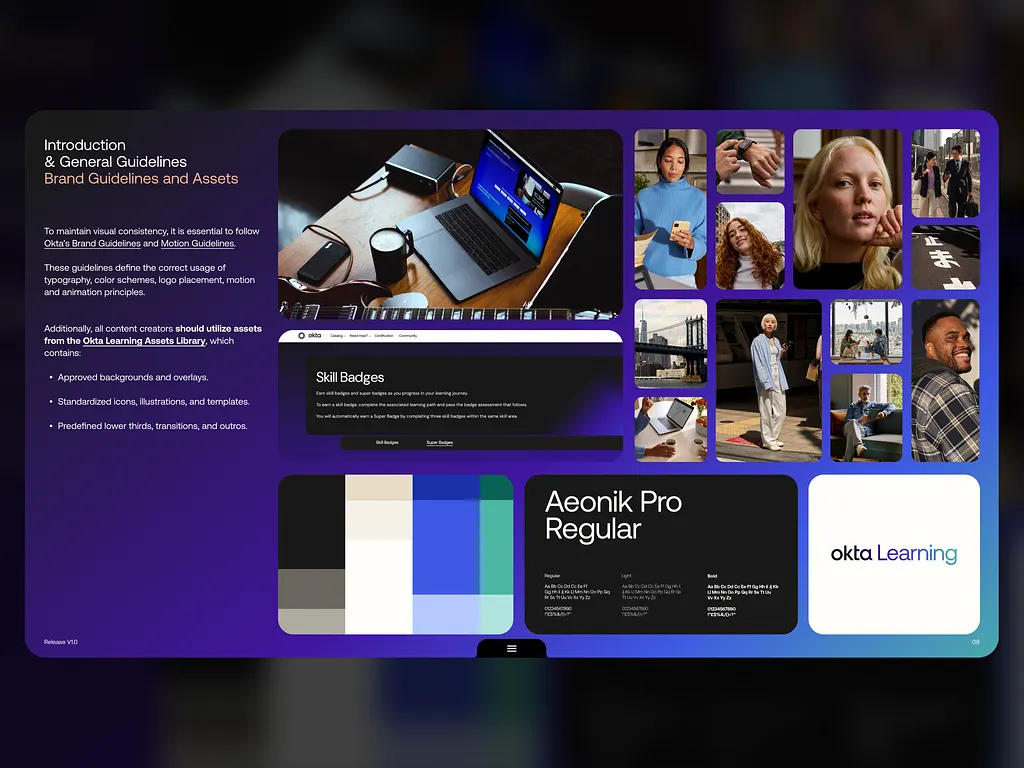
Task: Select the bridge and skyline photo
Action: pyautogui.click(x=670, y=344)
